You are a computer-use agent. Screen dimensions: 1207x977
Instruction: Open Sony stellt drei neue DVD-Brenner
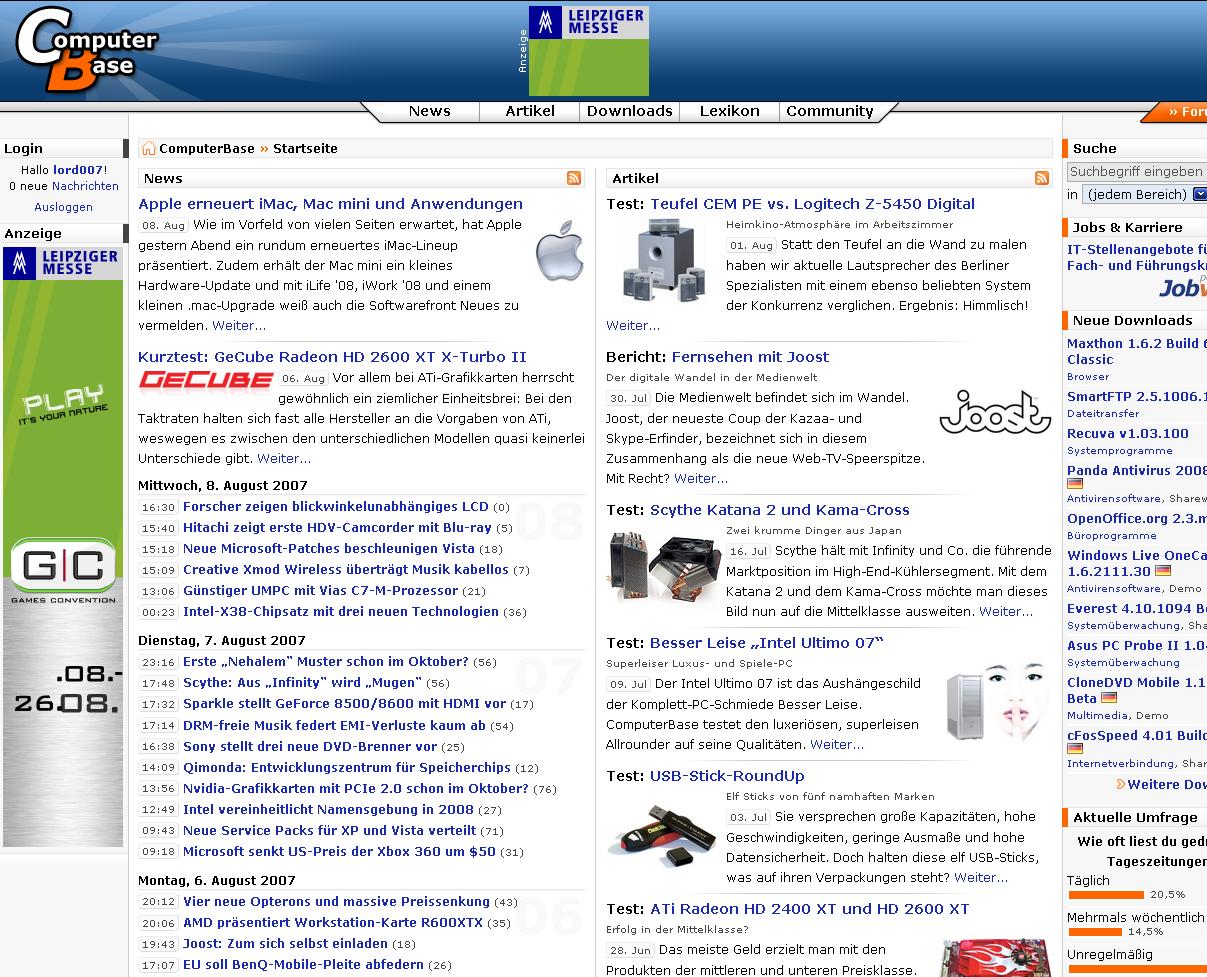(x=310, y=746)
